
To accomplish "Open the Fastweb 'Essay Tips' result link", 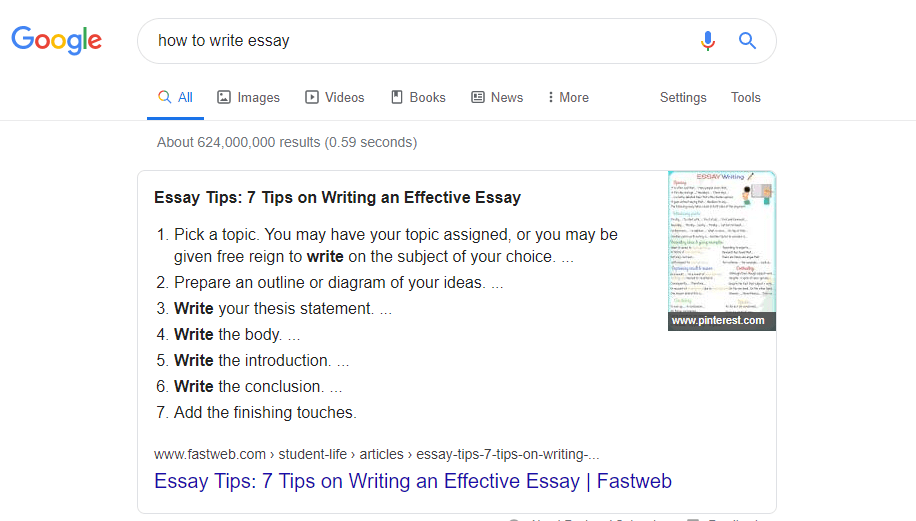I will click(x=412, y=481).
